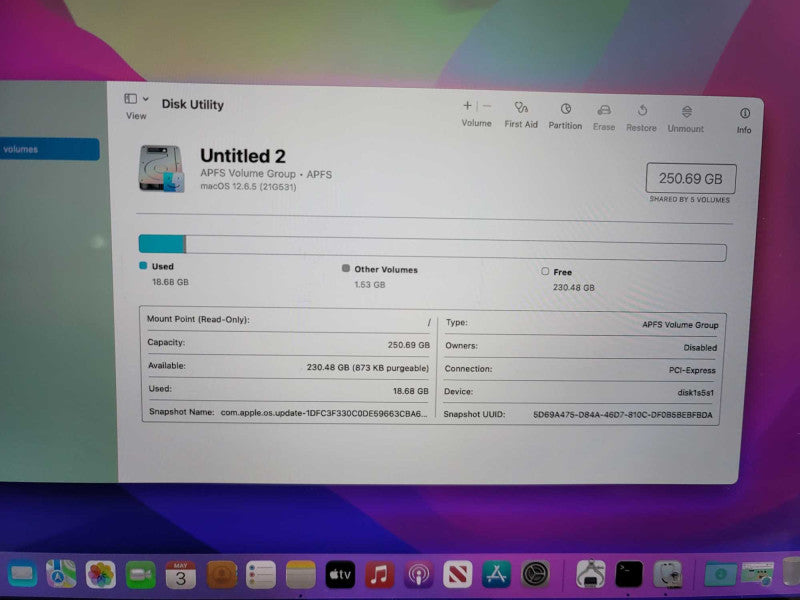Click the empty free segment of the storage bar
The width and height of the screenshot is (800, 600).
[x=456, y=248]
